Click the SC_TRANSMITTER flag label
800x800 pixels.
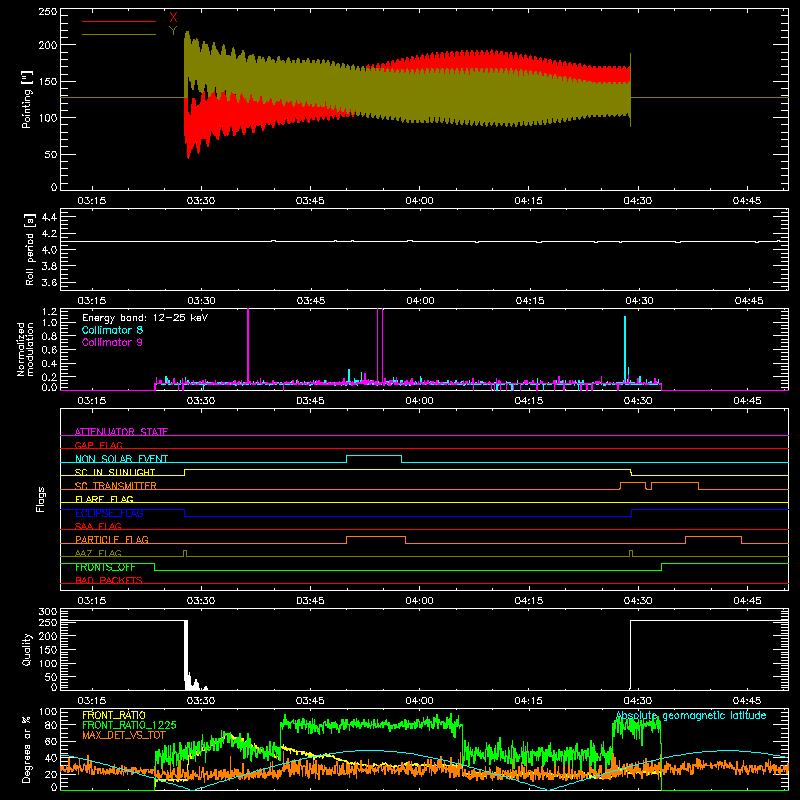tap(116, 486)
